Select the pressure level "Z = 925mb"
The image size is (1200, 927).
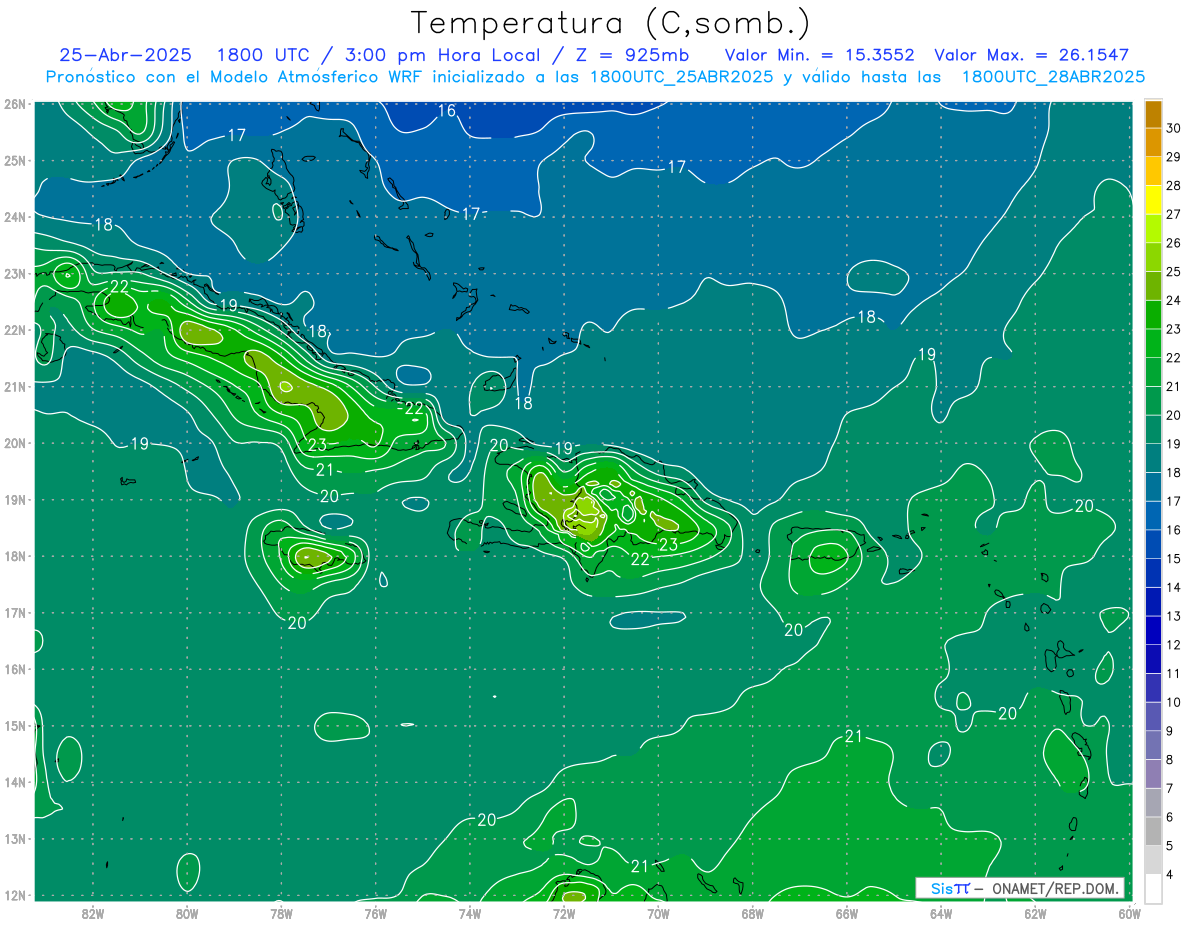click(631, 55)
